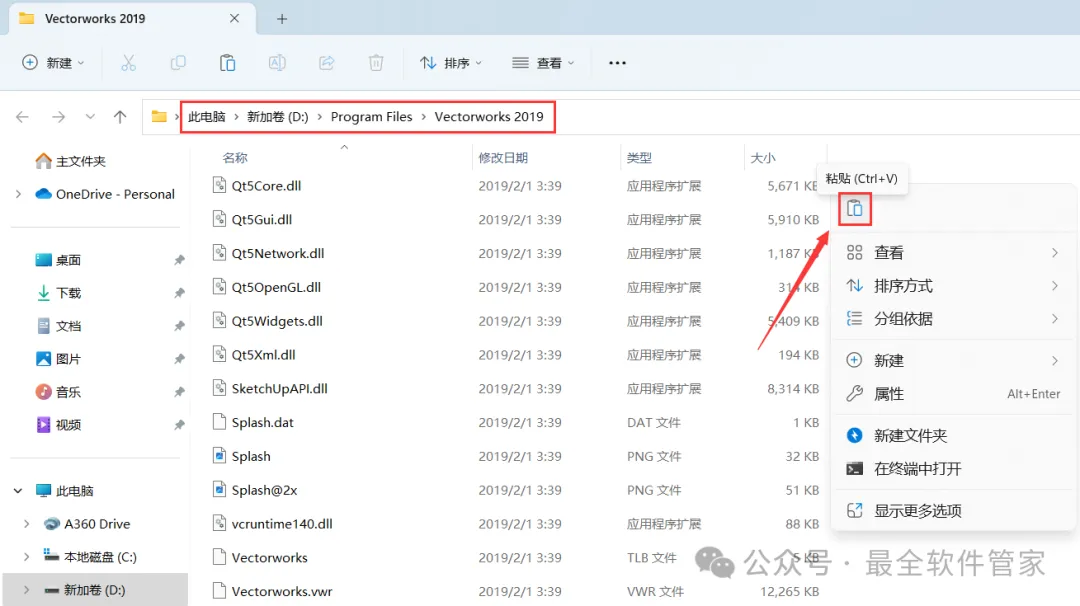This screenshot has height=606, width=1080.
Task: Click 此电脑 in the address breadcrumb
Action: coord(207,117)
